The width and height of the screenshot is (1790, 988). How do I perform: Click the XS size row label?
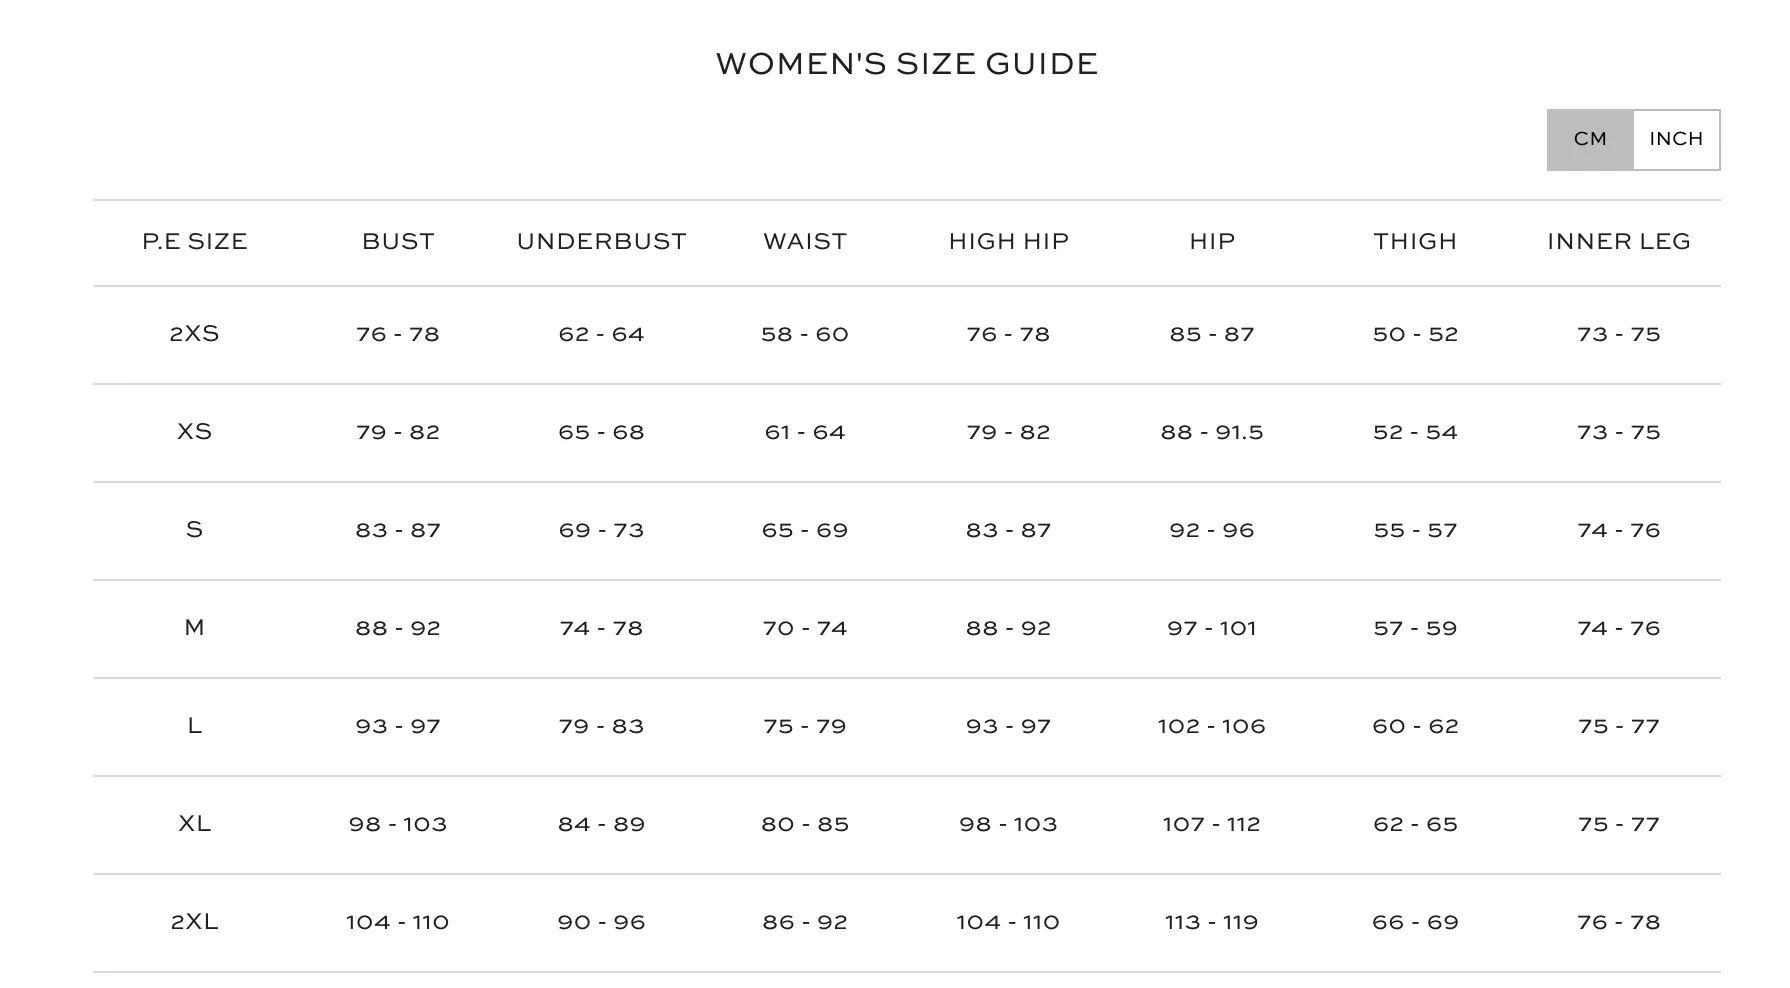point(195,432)
